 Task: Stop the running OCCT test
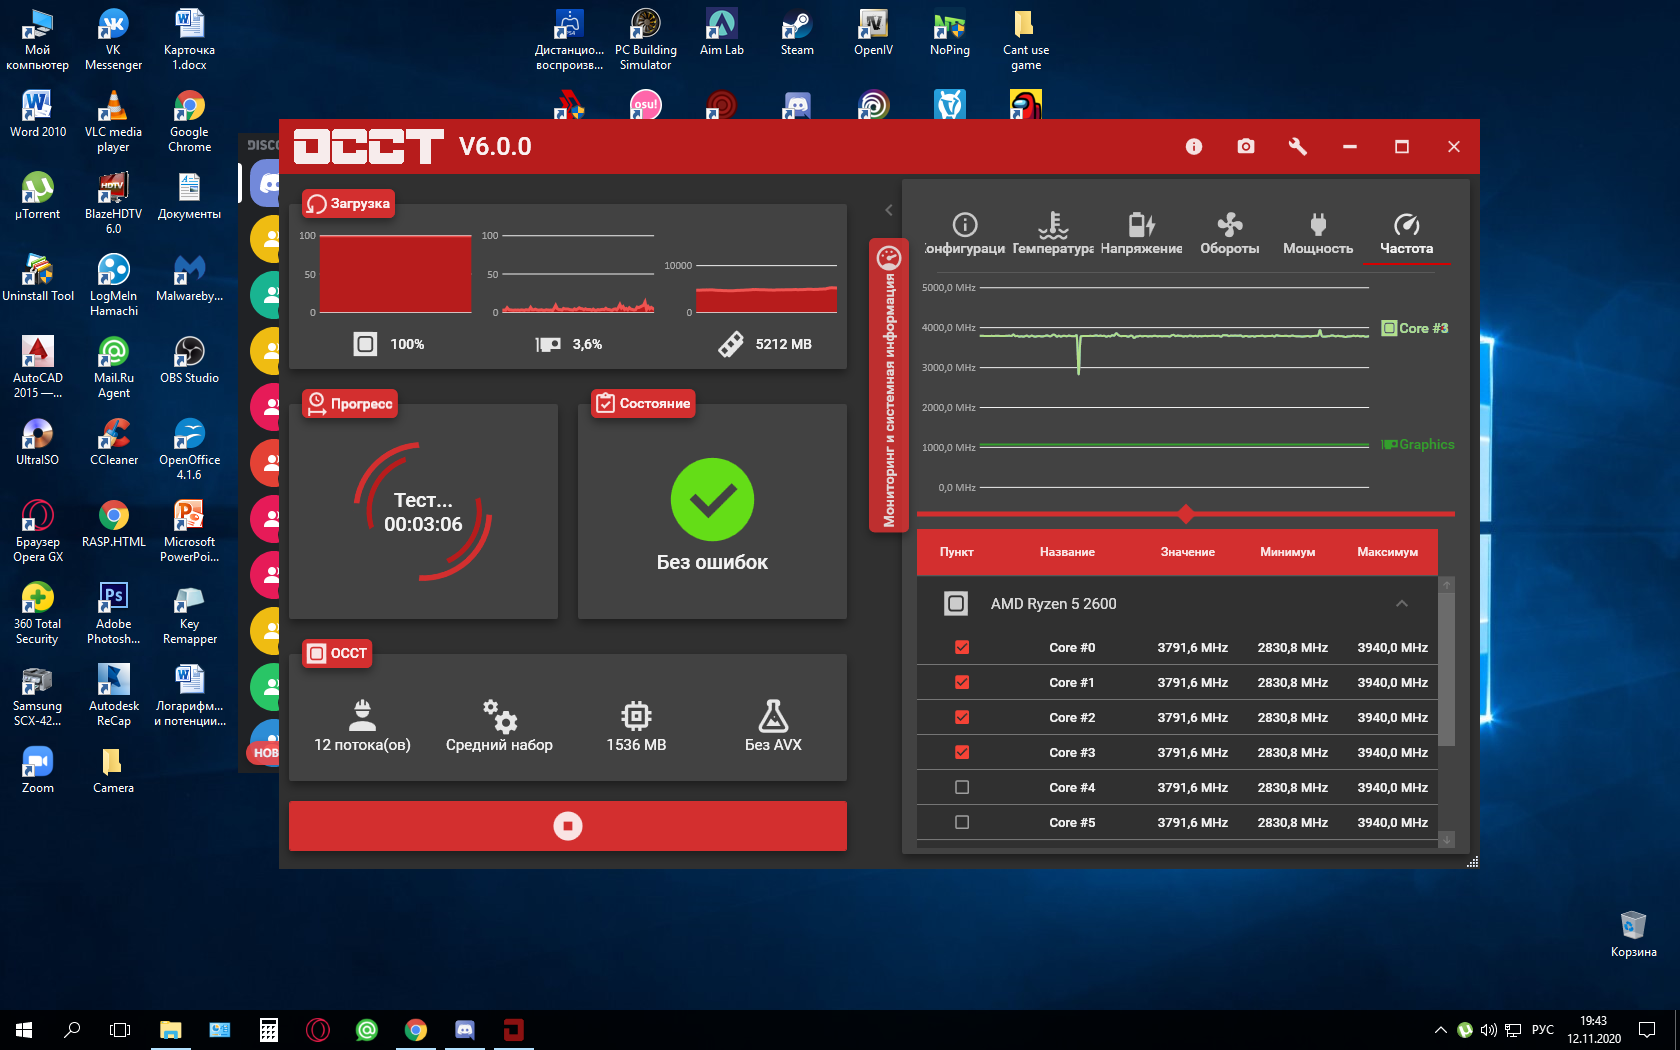coord(568,826)
